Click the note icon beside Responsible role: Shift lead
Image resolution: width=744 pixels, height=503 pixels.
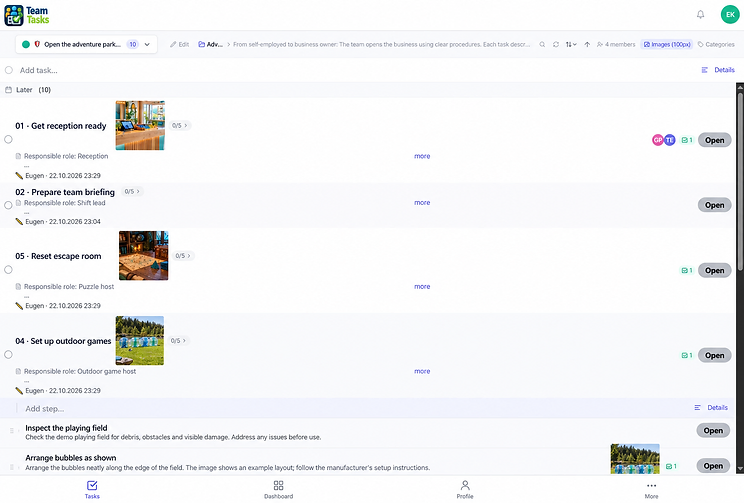pos(19,203)
